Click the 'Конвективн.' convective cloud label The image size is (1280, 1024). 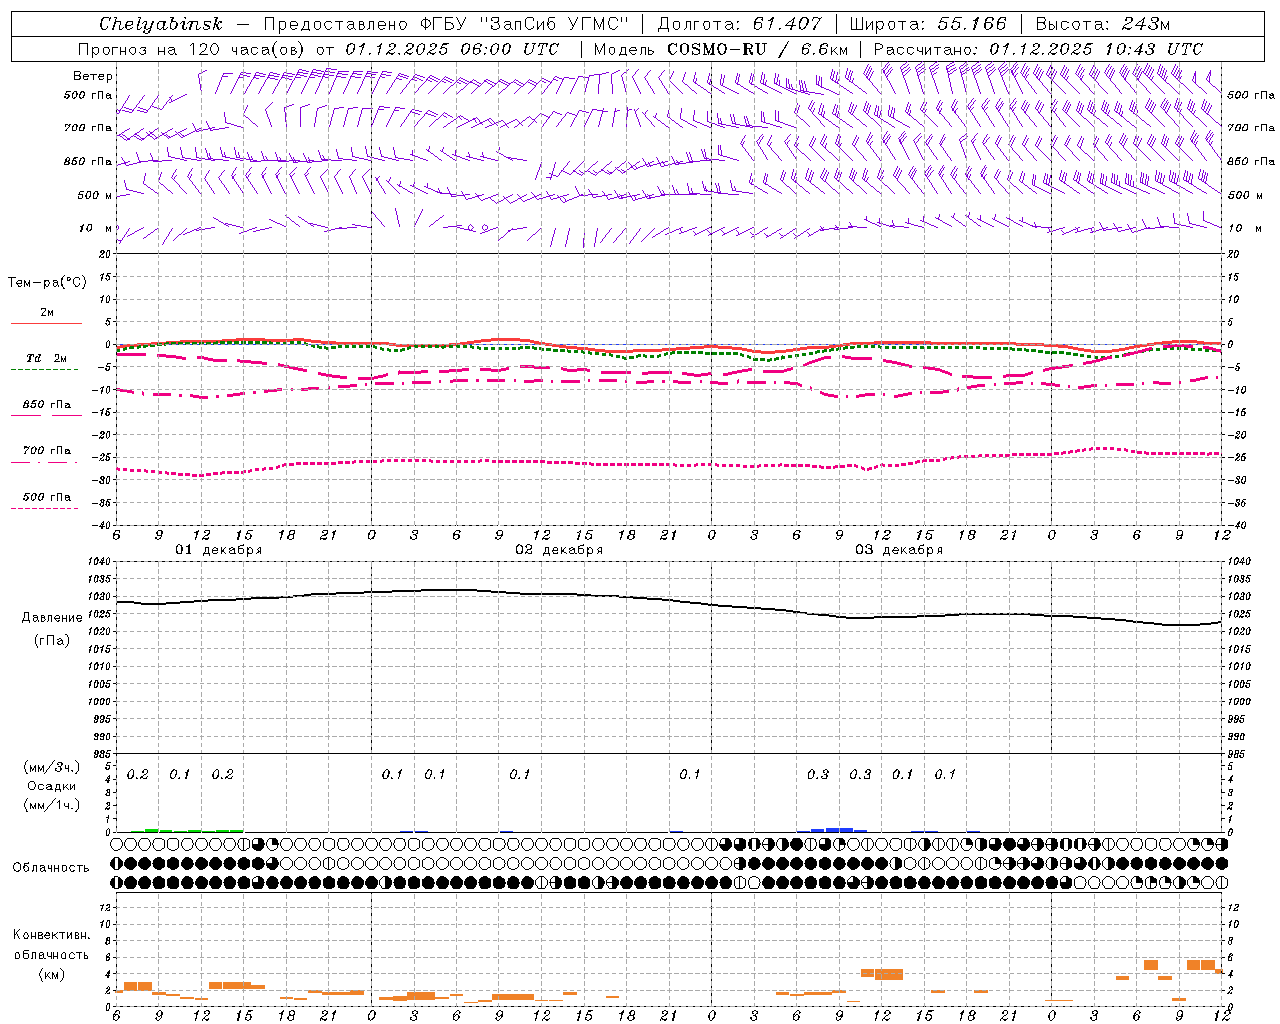point(51,935)
